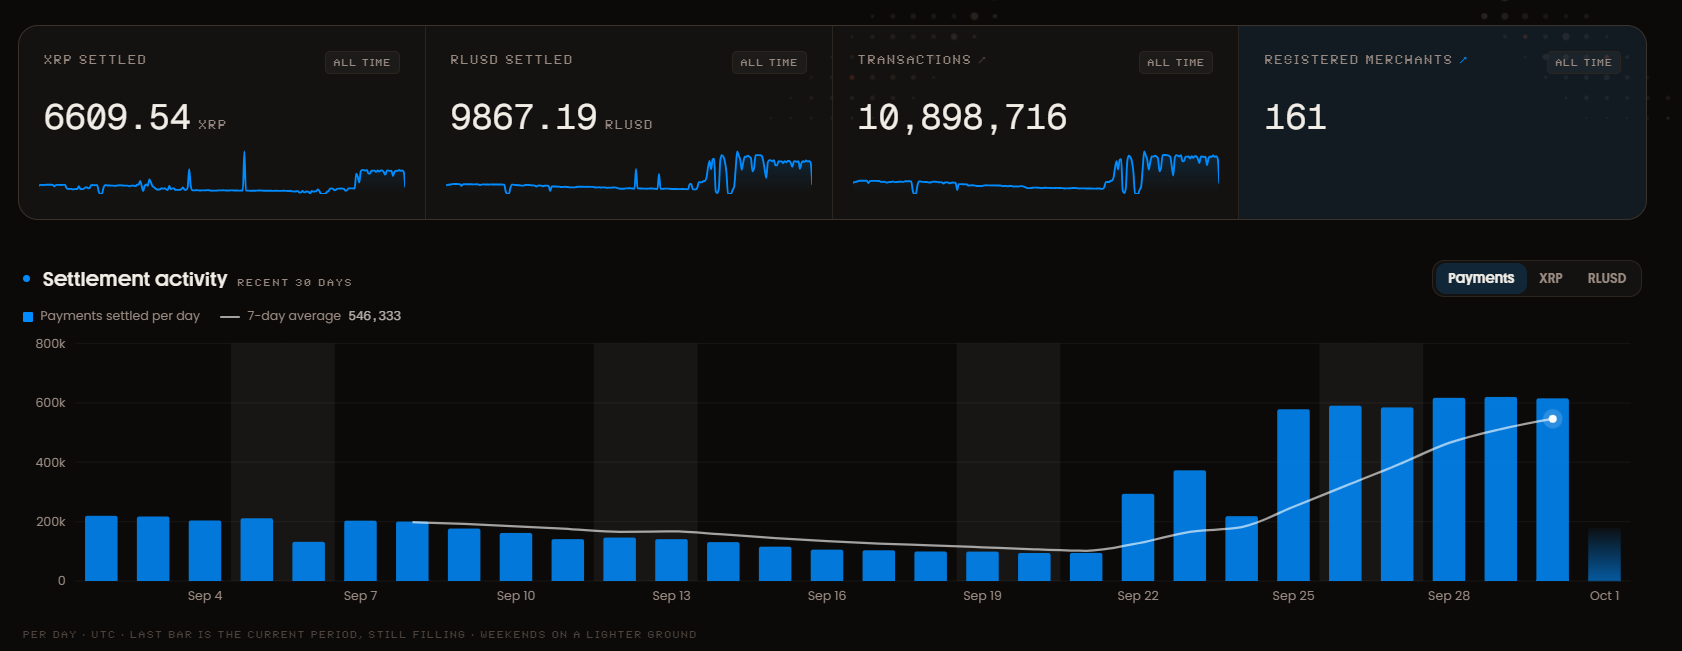This screenshot has width=1682, height=651.
Task: Click the Sep 22 bar in the chart
Action: pos(1138,537)
